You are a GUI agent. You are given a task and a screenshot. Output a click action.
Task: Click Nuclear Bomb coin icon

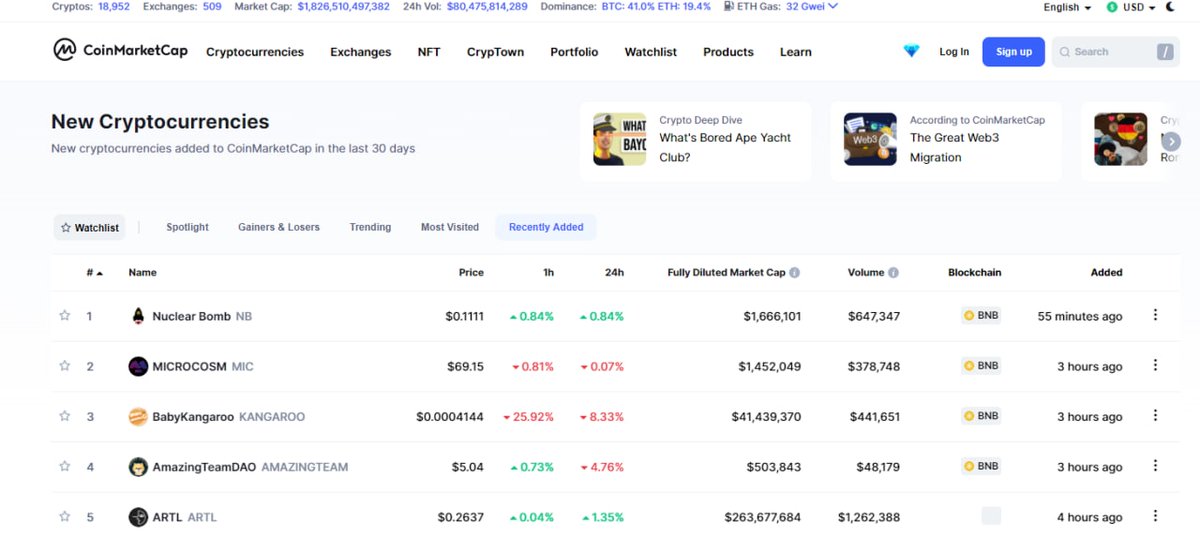pyautogui.click(x=138, y=316)
